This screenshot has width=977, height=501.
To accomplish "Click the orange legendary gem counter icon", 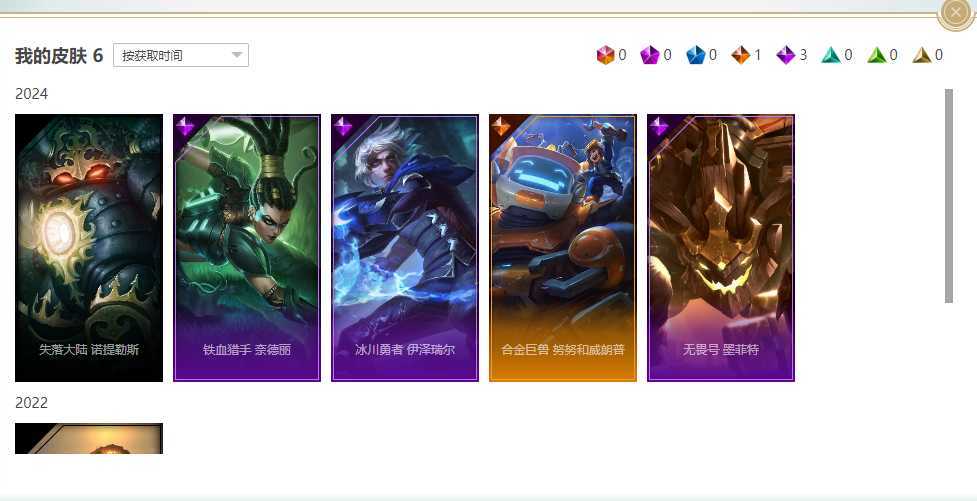I will [741, 55].
